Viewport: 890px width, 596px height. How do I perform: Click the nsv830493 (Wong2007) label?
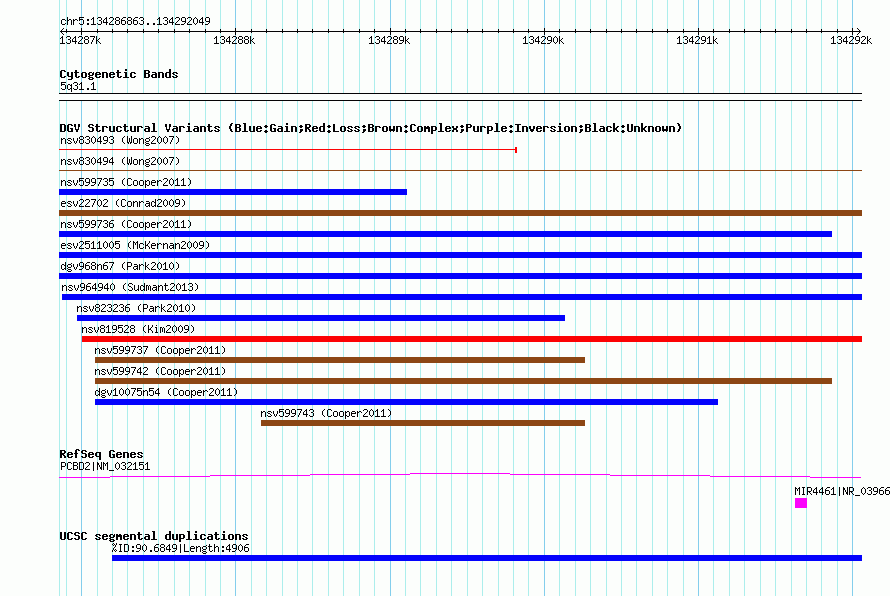click(x=120, y=140)
